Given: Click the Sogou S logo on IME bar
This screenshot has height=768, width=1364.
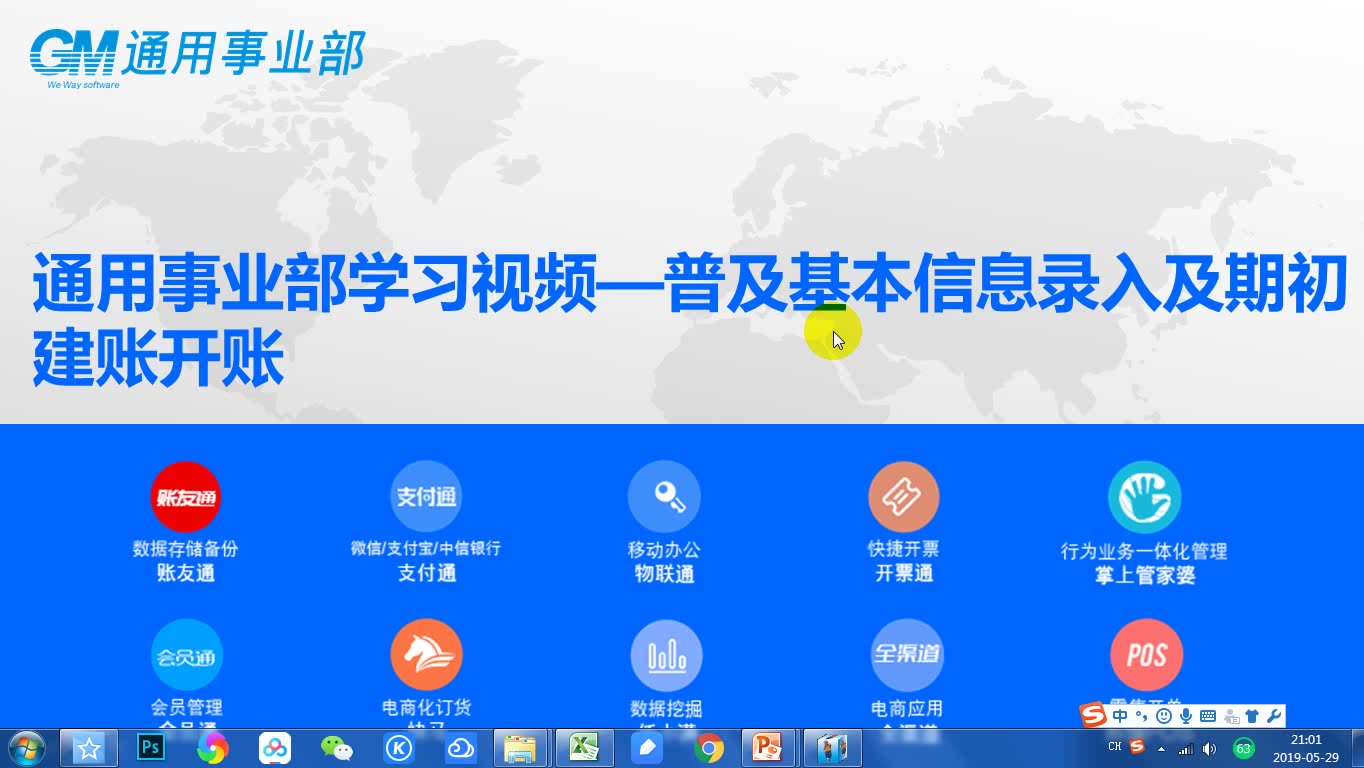Looking at the screenshot, I should point(1094,715).
